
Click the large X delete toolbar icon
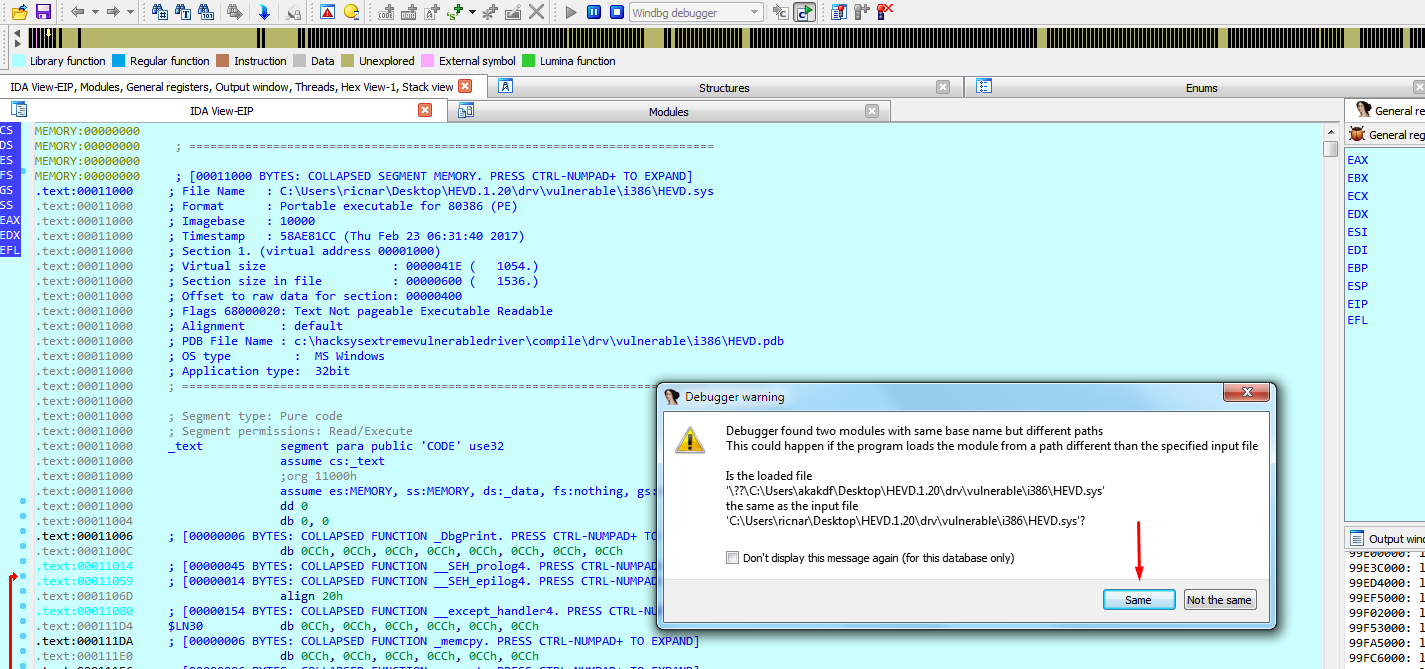click(x=537, y=12)
